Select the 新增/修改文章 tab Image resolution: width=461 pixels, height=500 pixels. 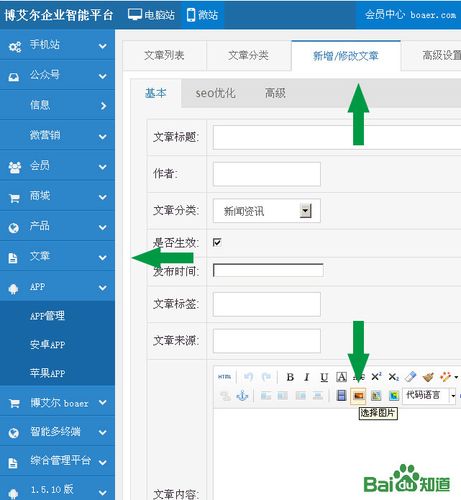click(x=346, y=56)
